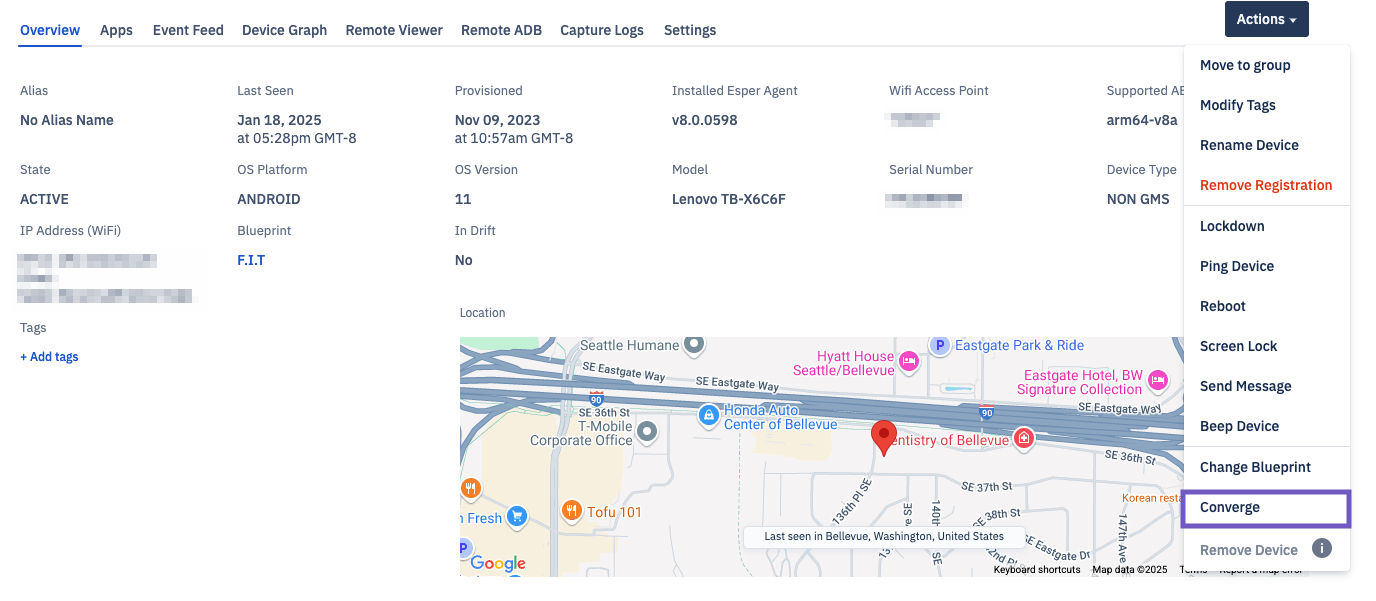
Task: Open the Actions dropdown button
Action: click(x=1266, y=19)
